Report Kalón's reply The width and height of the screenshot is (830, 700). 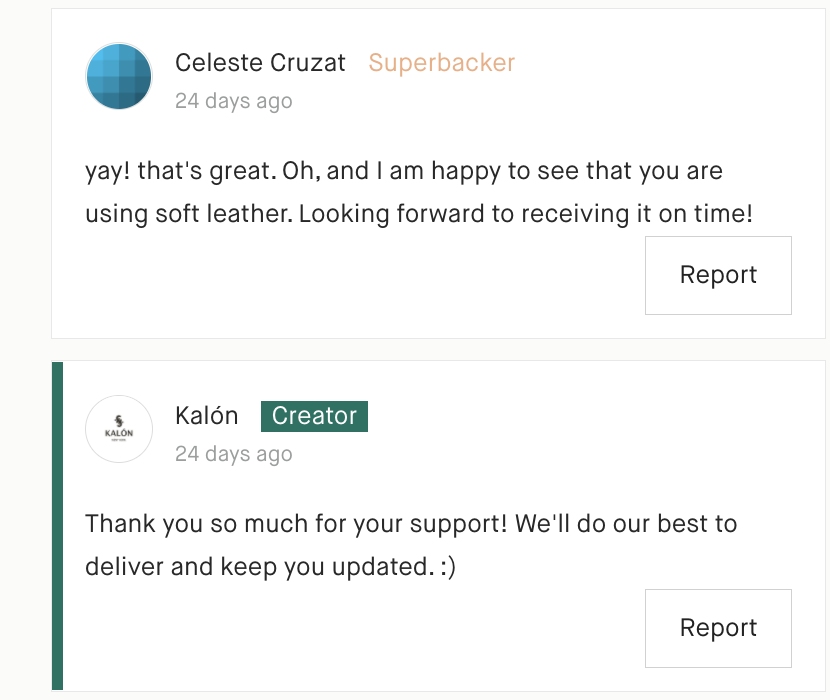click(718, 628)
